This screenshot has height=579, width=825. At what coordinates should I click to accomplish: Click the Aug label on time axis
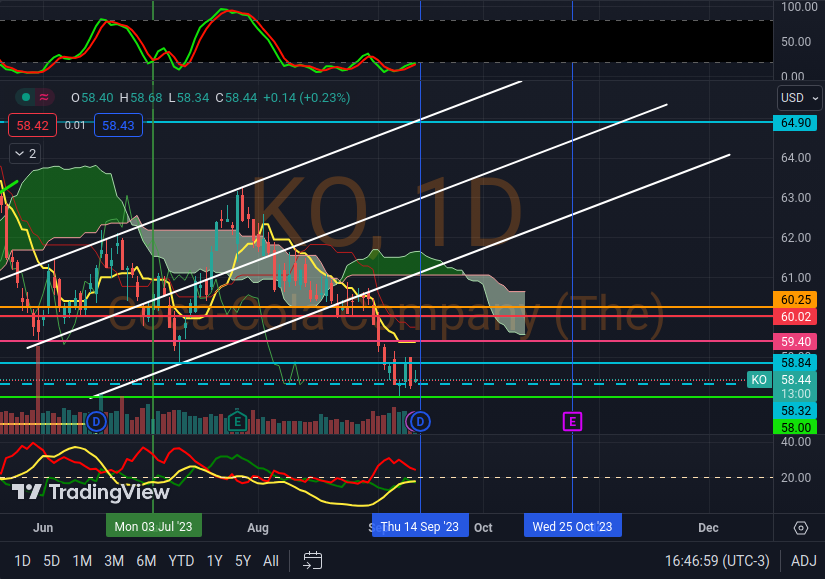tap(258, 527)
